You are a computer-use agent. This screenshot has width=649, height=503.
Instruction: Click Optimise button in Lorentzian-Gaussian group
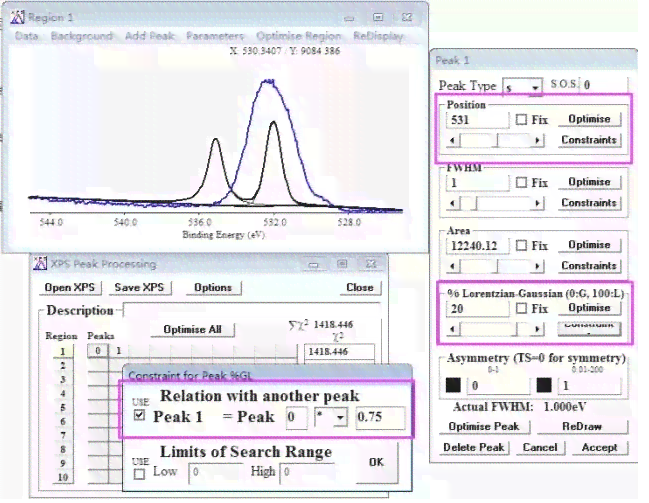tap(589, 308)
